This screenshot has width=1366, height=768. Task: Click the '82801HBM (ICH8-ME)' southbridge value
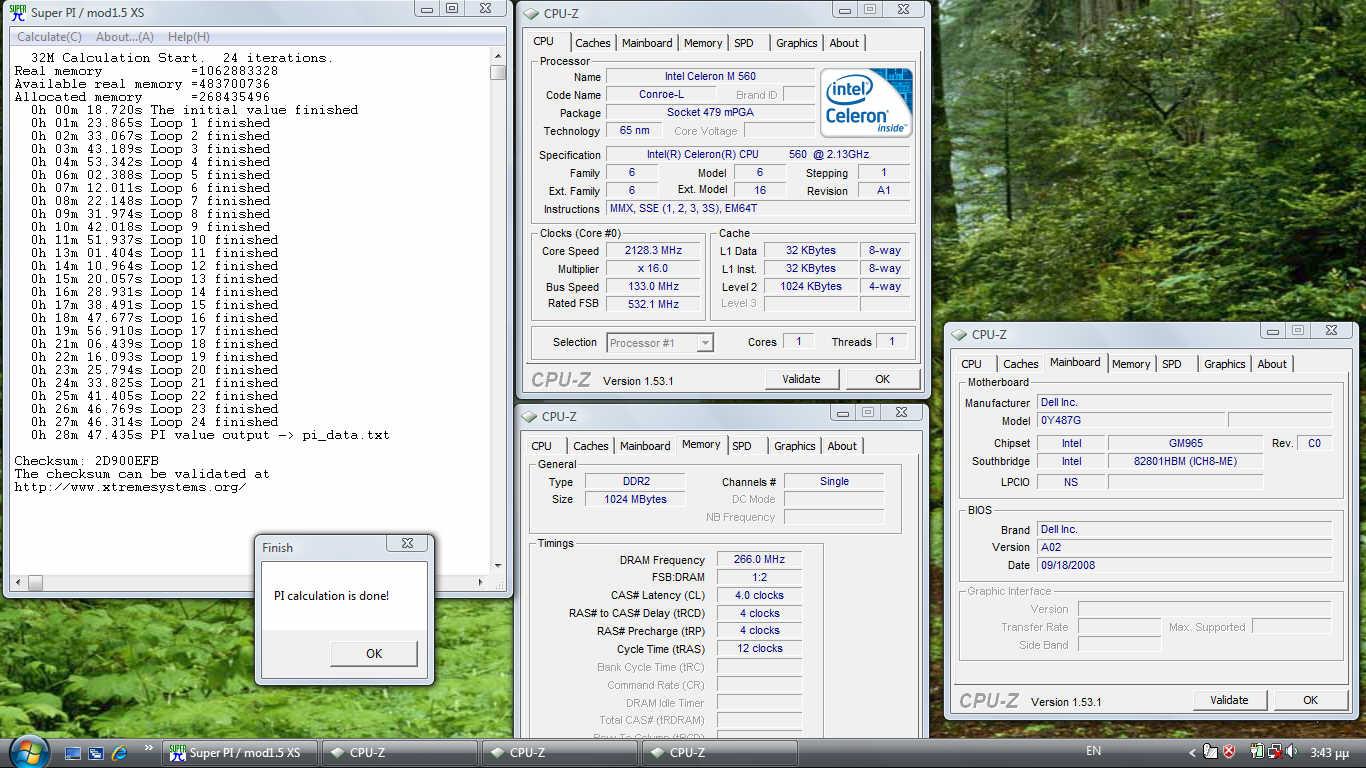coord(1185,461)
